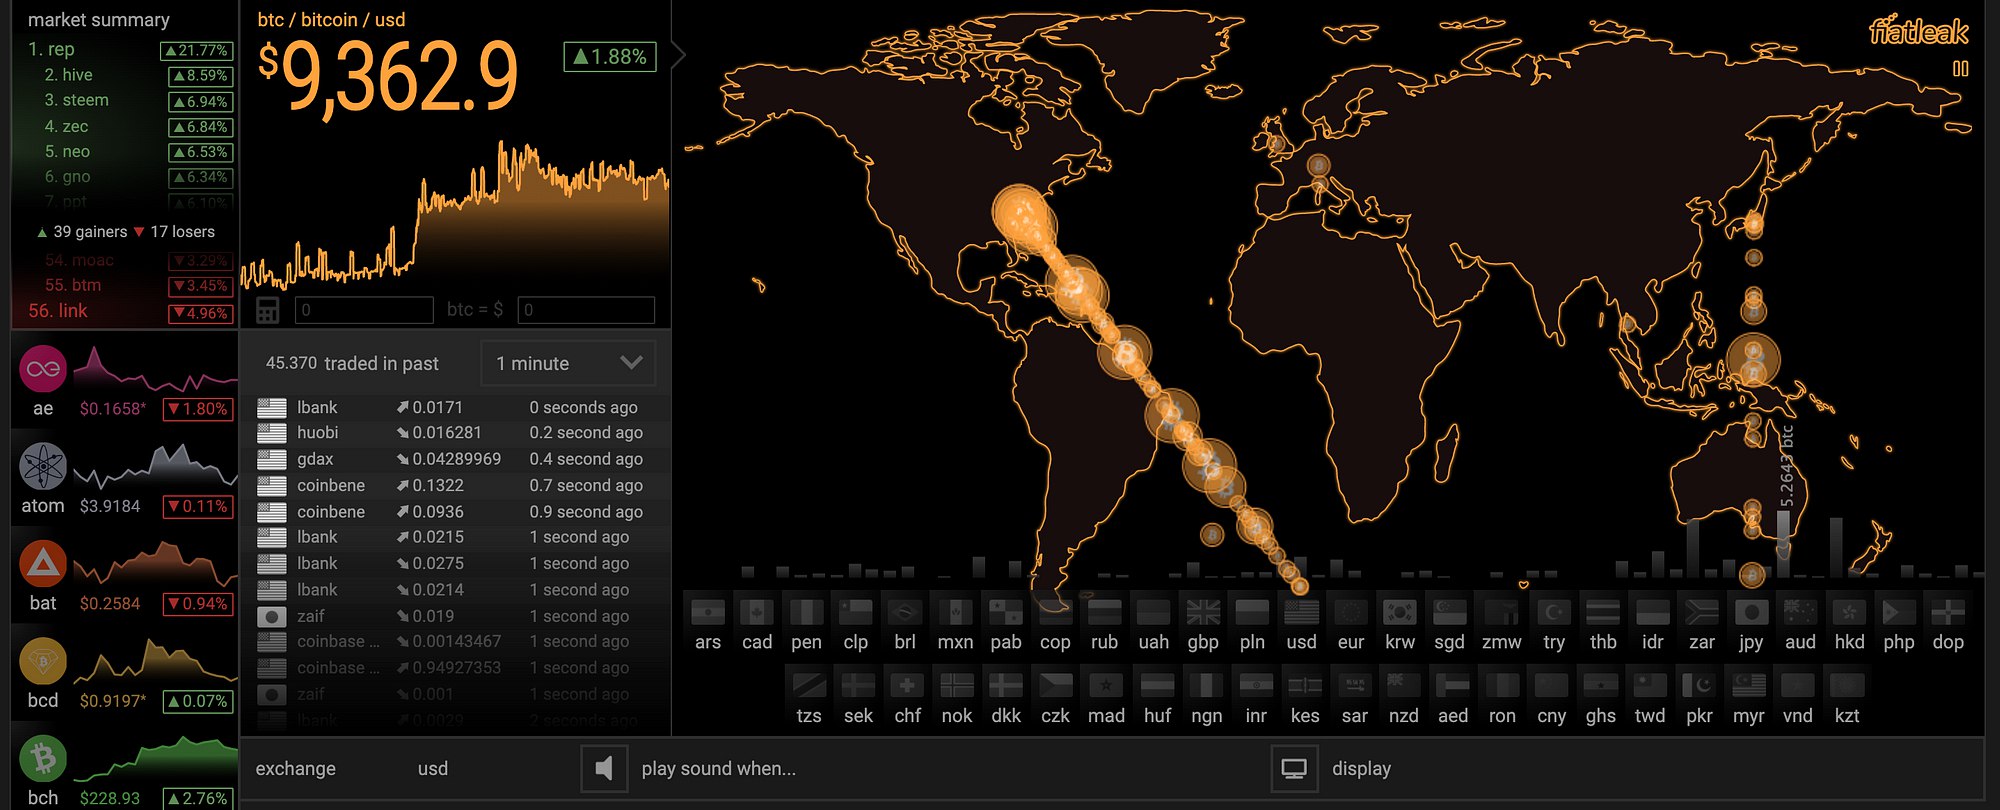Viewport: 2000px width, 810px height.
Task: Click the 6.94% badge next to steem
Action: click(200, 102)
